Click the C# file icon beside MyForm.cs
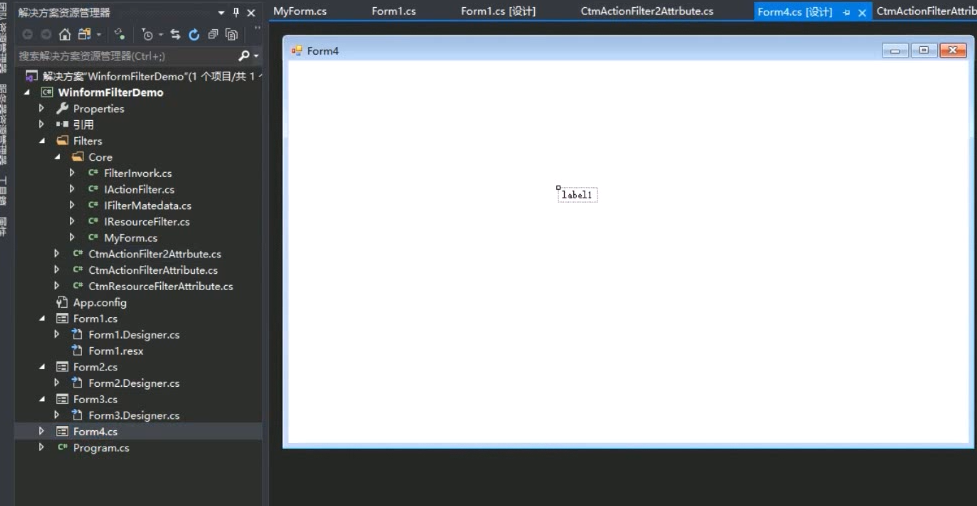 click(x=93, y=237)
